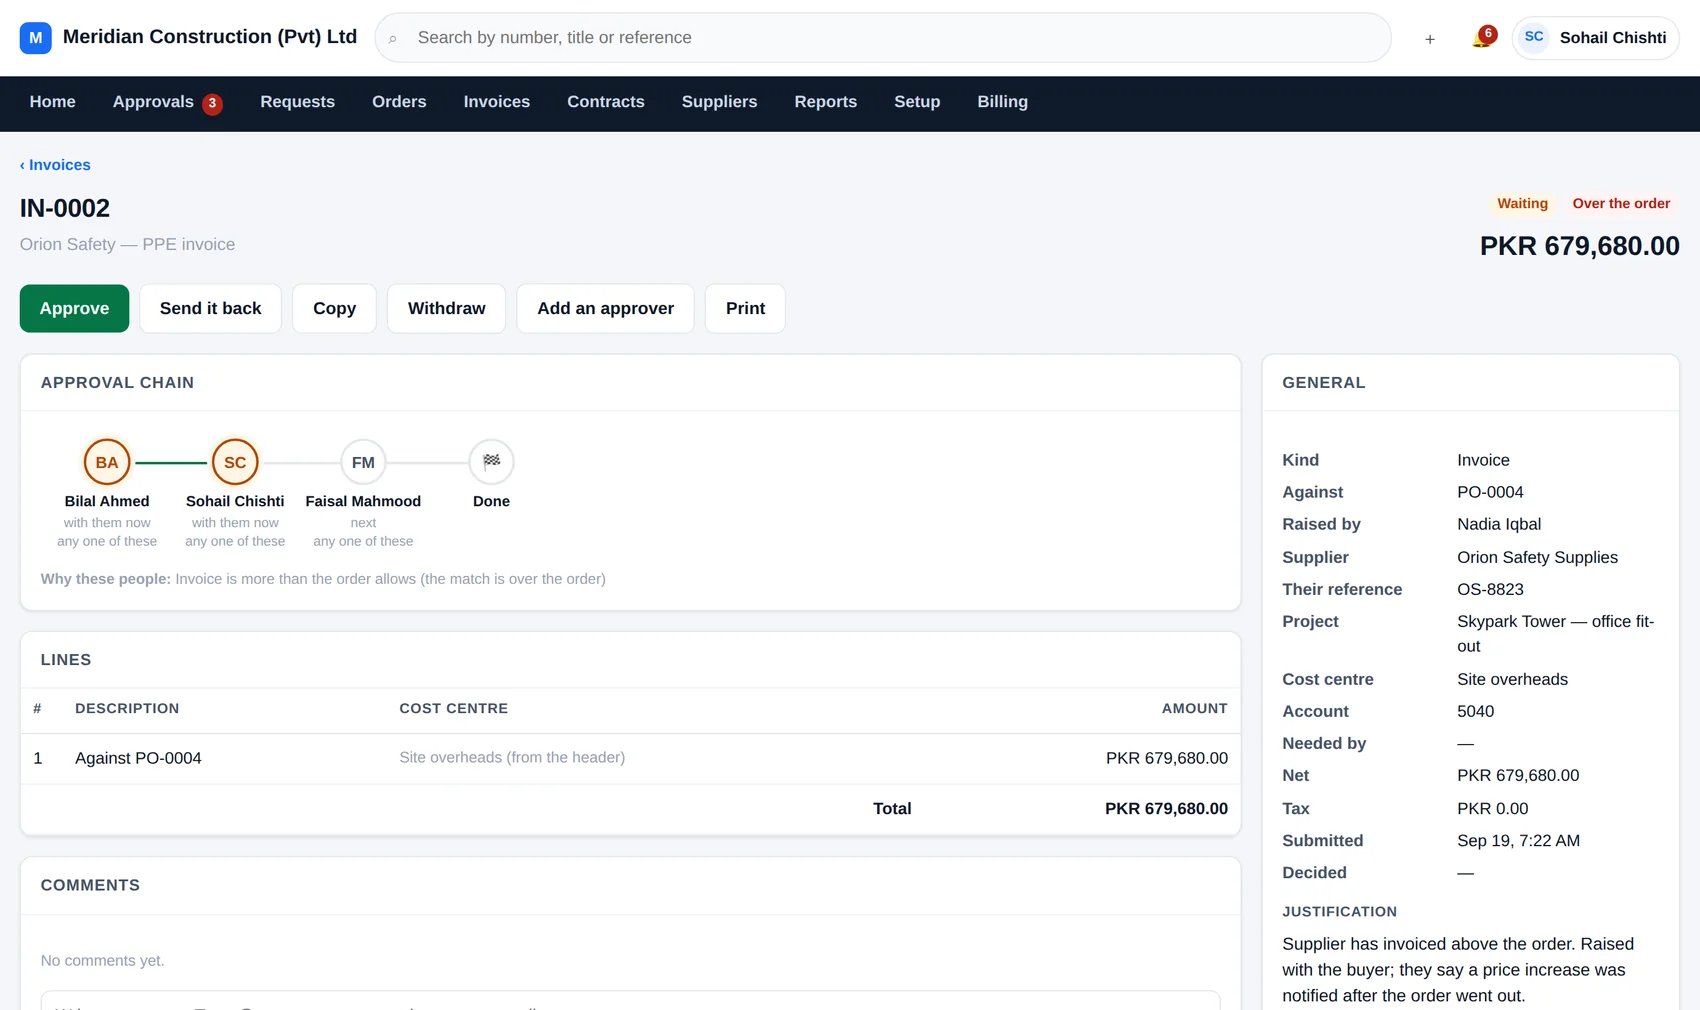Click the plus icon in header
This screenshot has width=1700, height=1010.
coord(1430,39)
